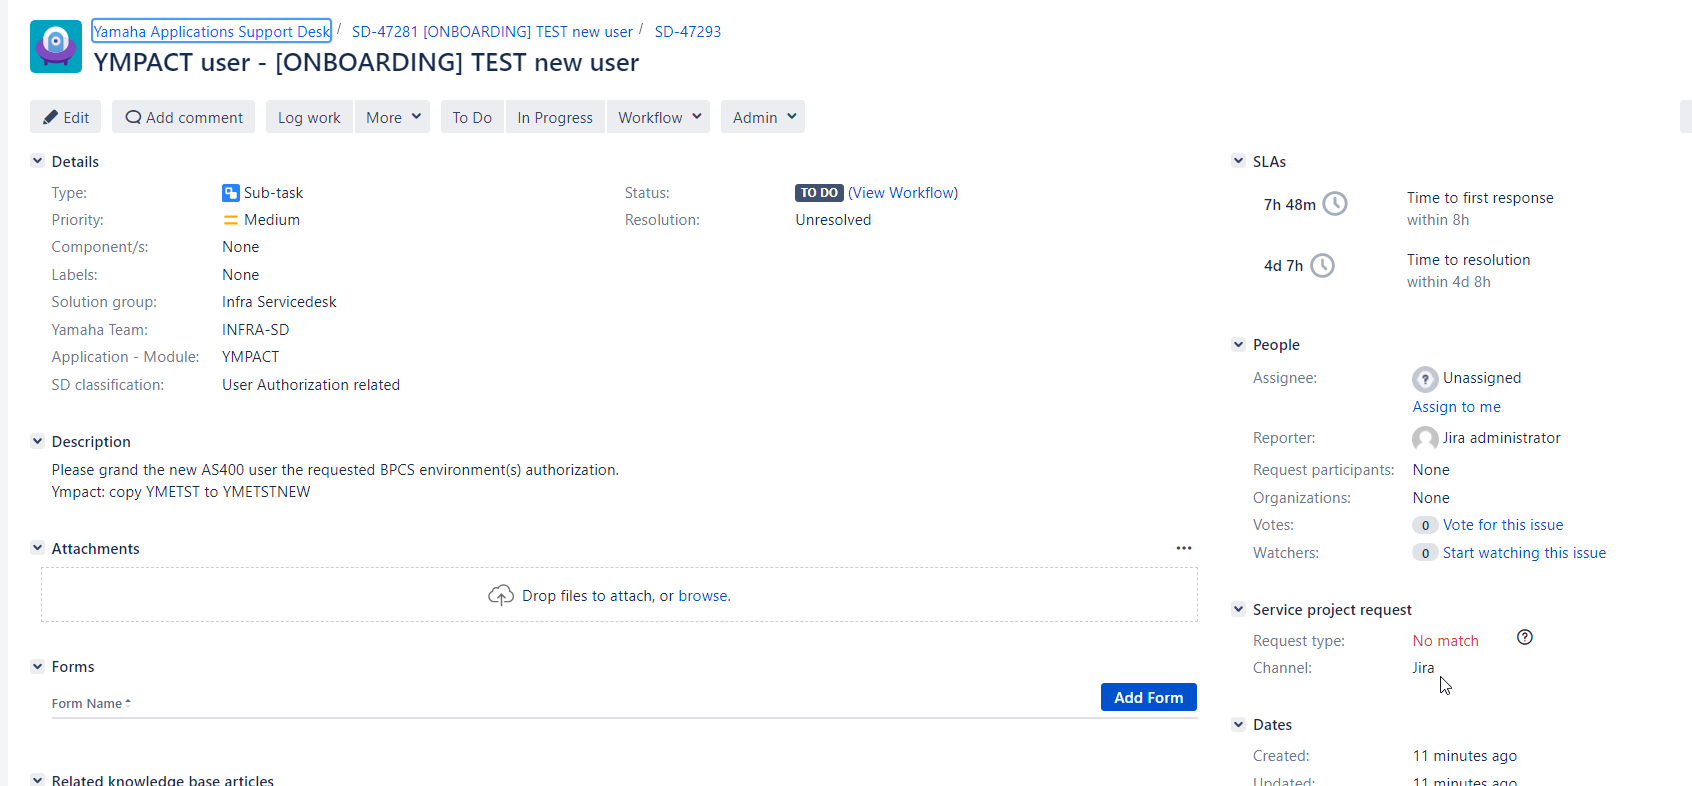
Task: Click the View Workflow link
Action: (x=903, y=193)
